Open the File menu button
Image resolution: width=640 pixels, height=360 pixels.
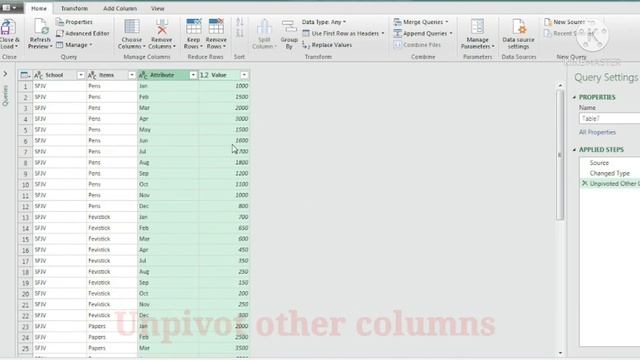[x=10, y=8]
